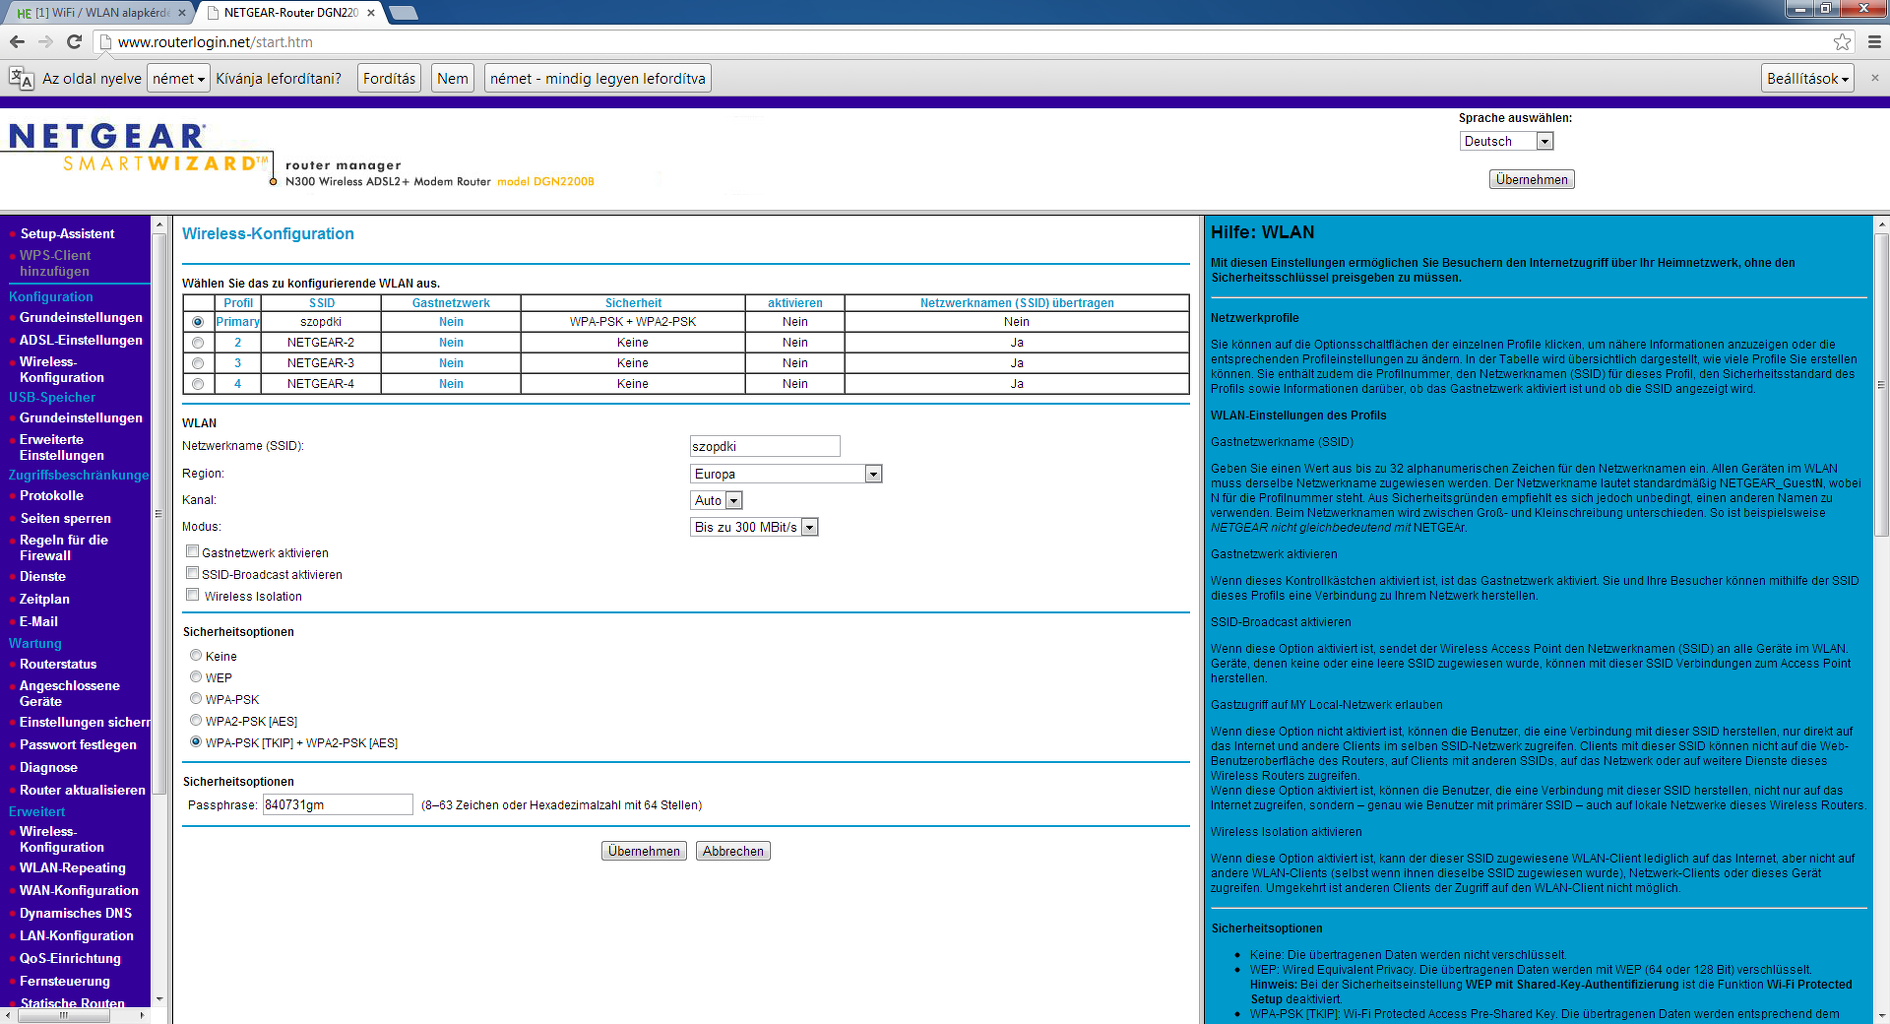Image resolution: width=1890 pixels, height=1024 pixels.
Task: Click the Netzwerkname (SSID) input field
Action: coord(765,446)
